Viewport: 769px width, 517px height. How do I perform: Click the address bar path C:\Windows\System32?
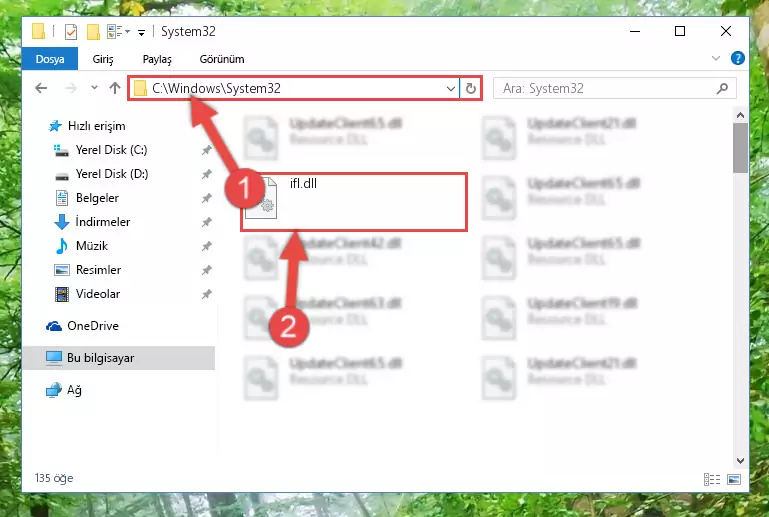point(216,88)
